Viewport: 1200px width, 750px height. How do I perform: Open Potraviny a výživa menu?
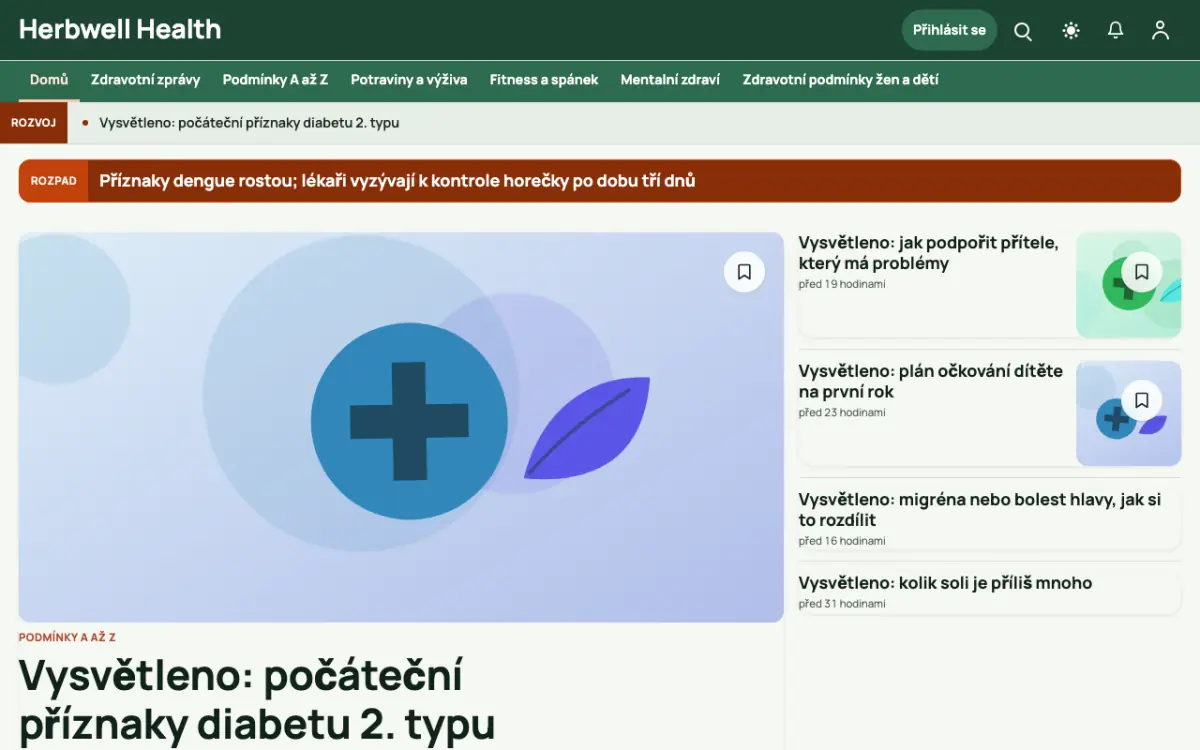(x=409, y=80)
